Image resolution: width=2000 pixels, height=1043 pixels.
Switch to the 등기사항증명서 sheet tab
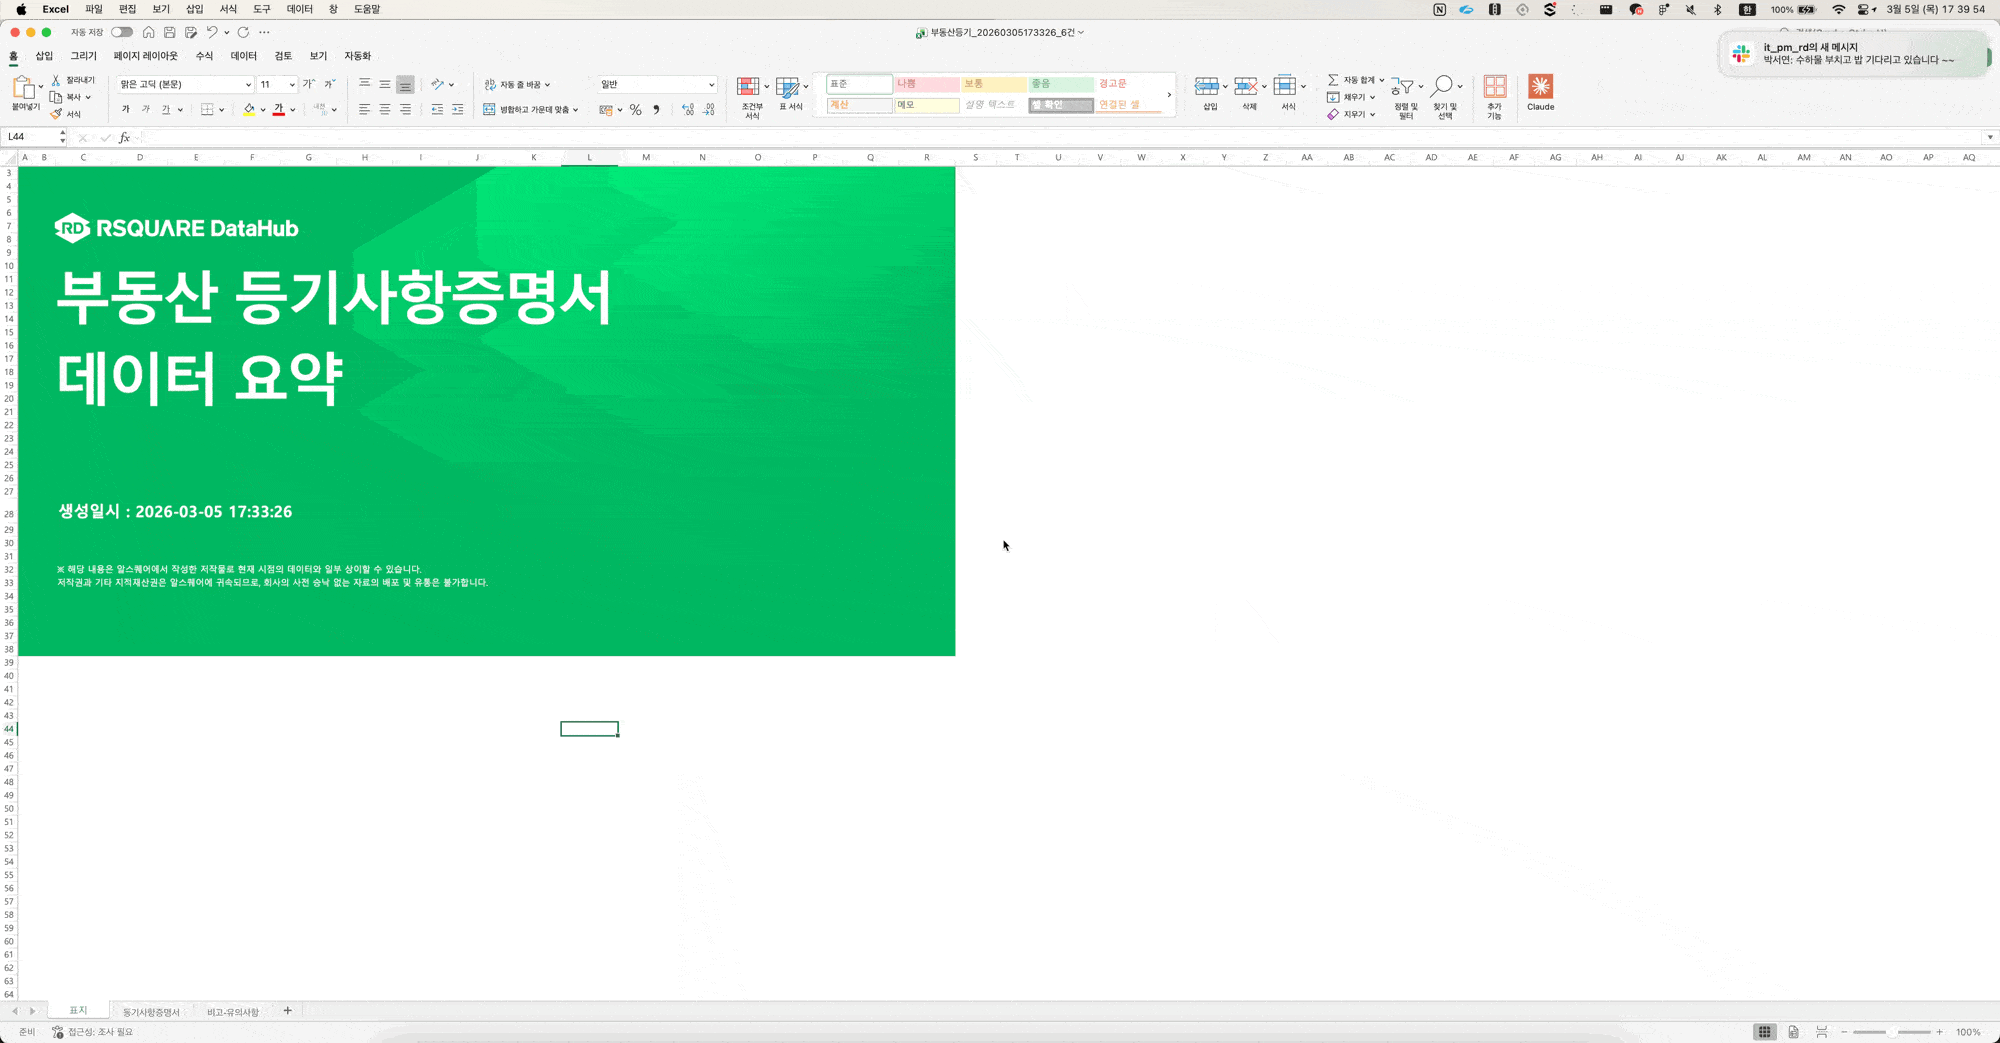[151, 1012]
